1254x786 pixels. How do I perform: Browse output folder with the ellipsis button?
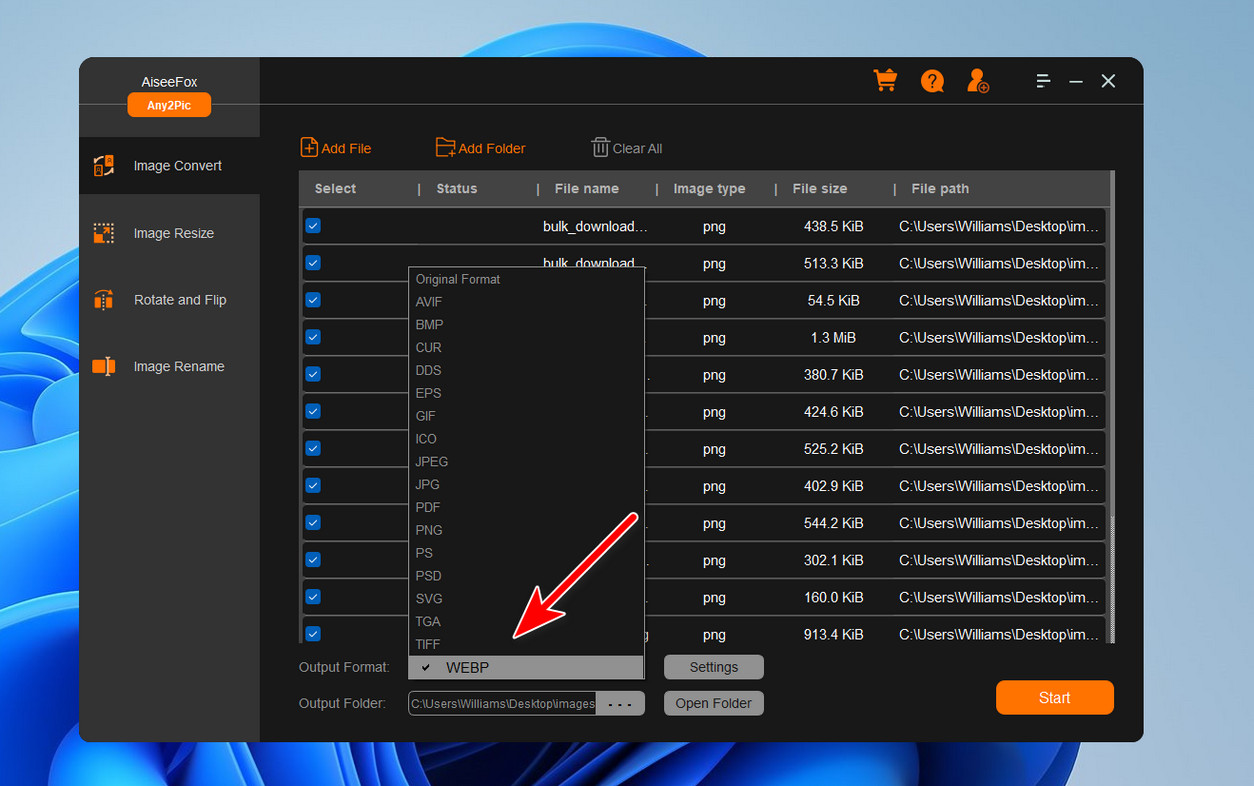point(620,704)
